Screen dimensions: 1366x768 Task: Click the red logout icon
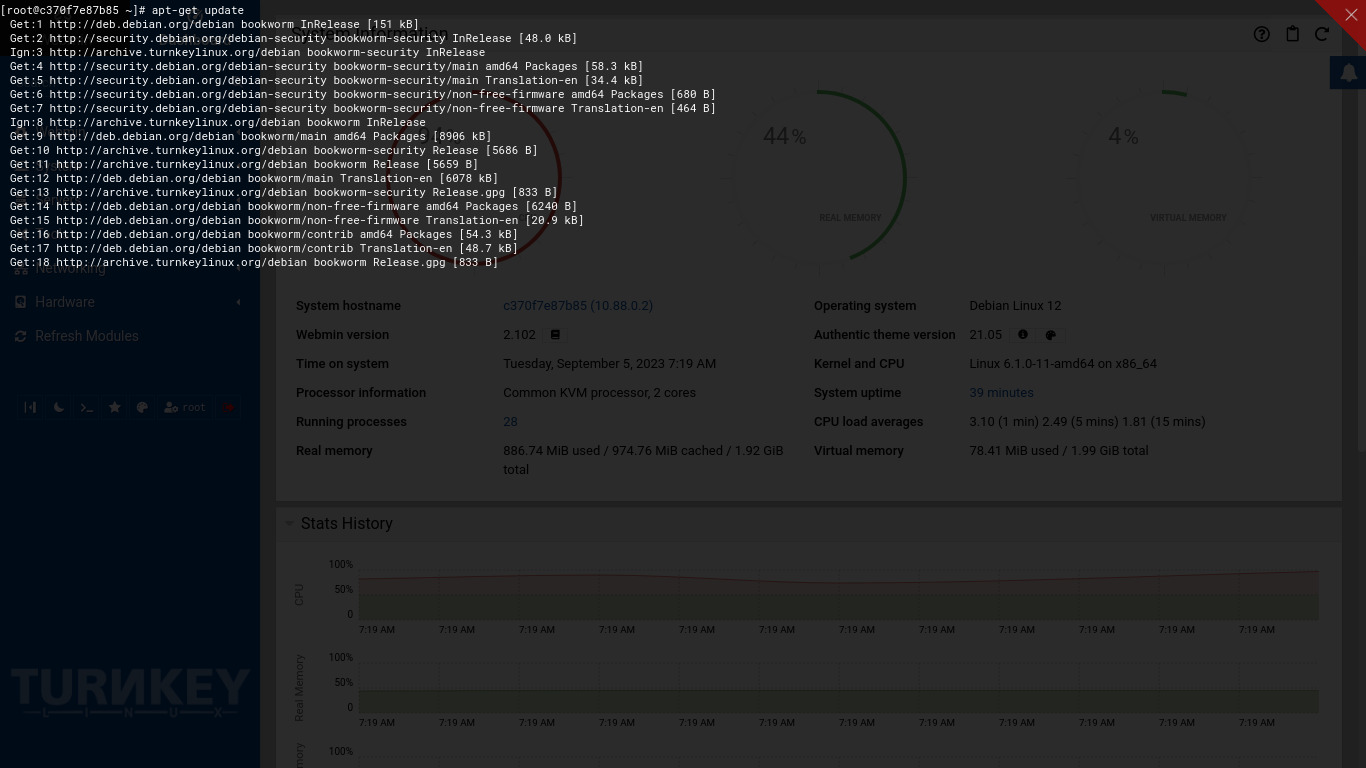pyautogui.click(x=229, y=407)
